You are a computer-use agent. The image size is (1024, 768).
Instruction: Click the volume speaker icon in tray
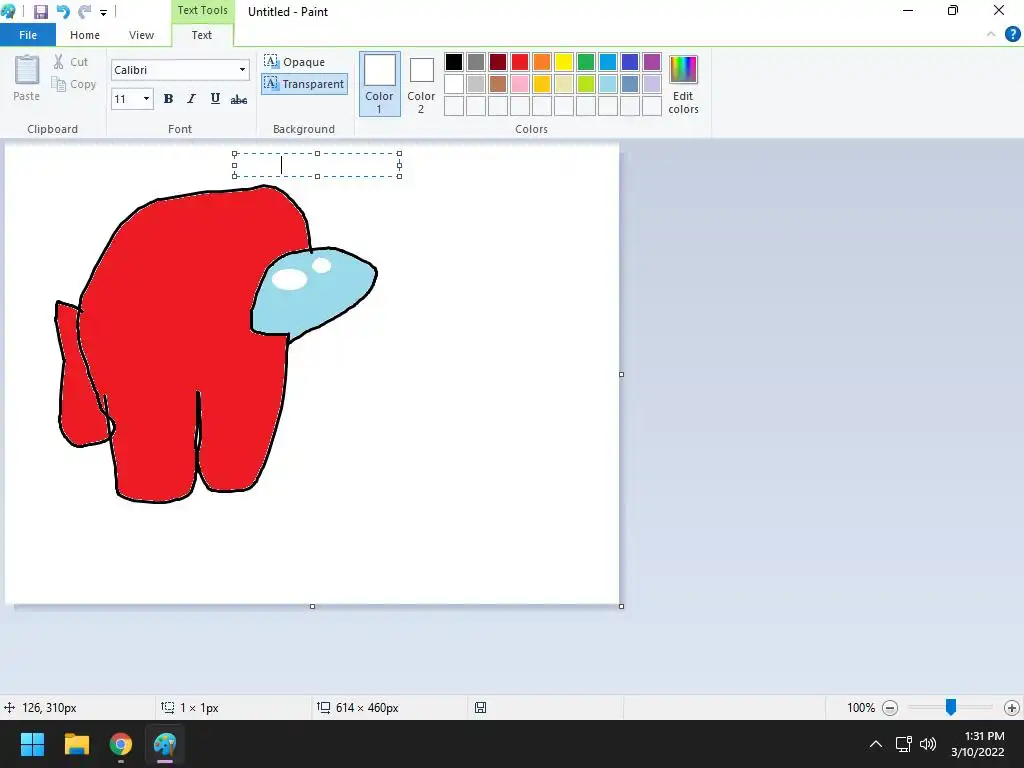[x=928, y=744]
